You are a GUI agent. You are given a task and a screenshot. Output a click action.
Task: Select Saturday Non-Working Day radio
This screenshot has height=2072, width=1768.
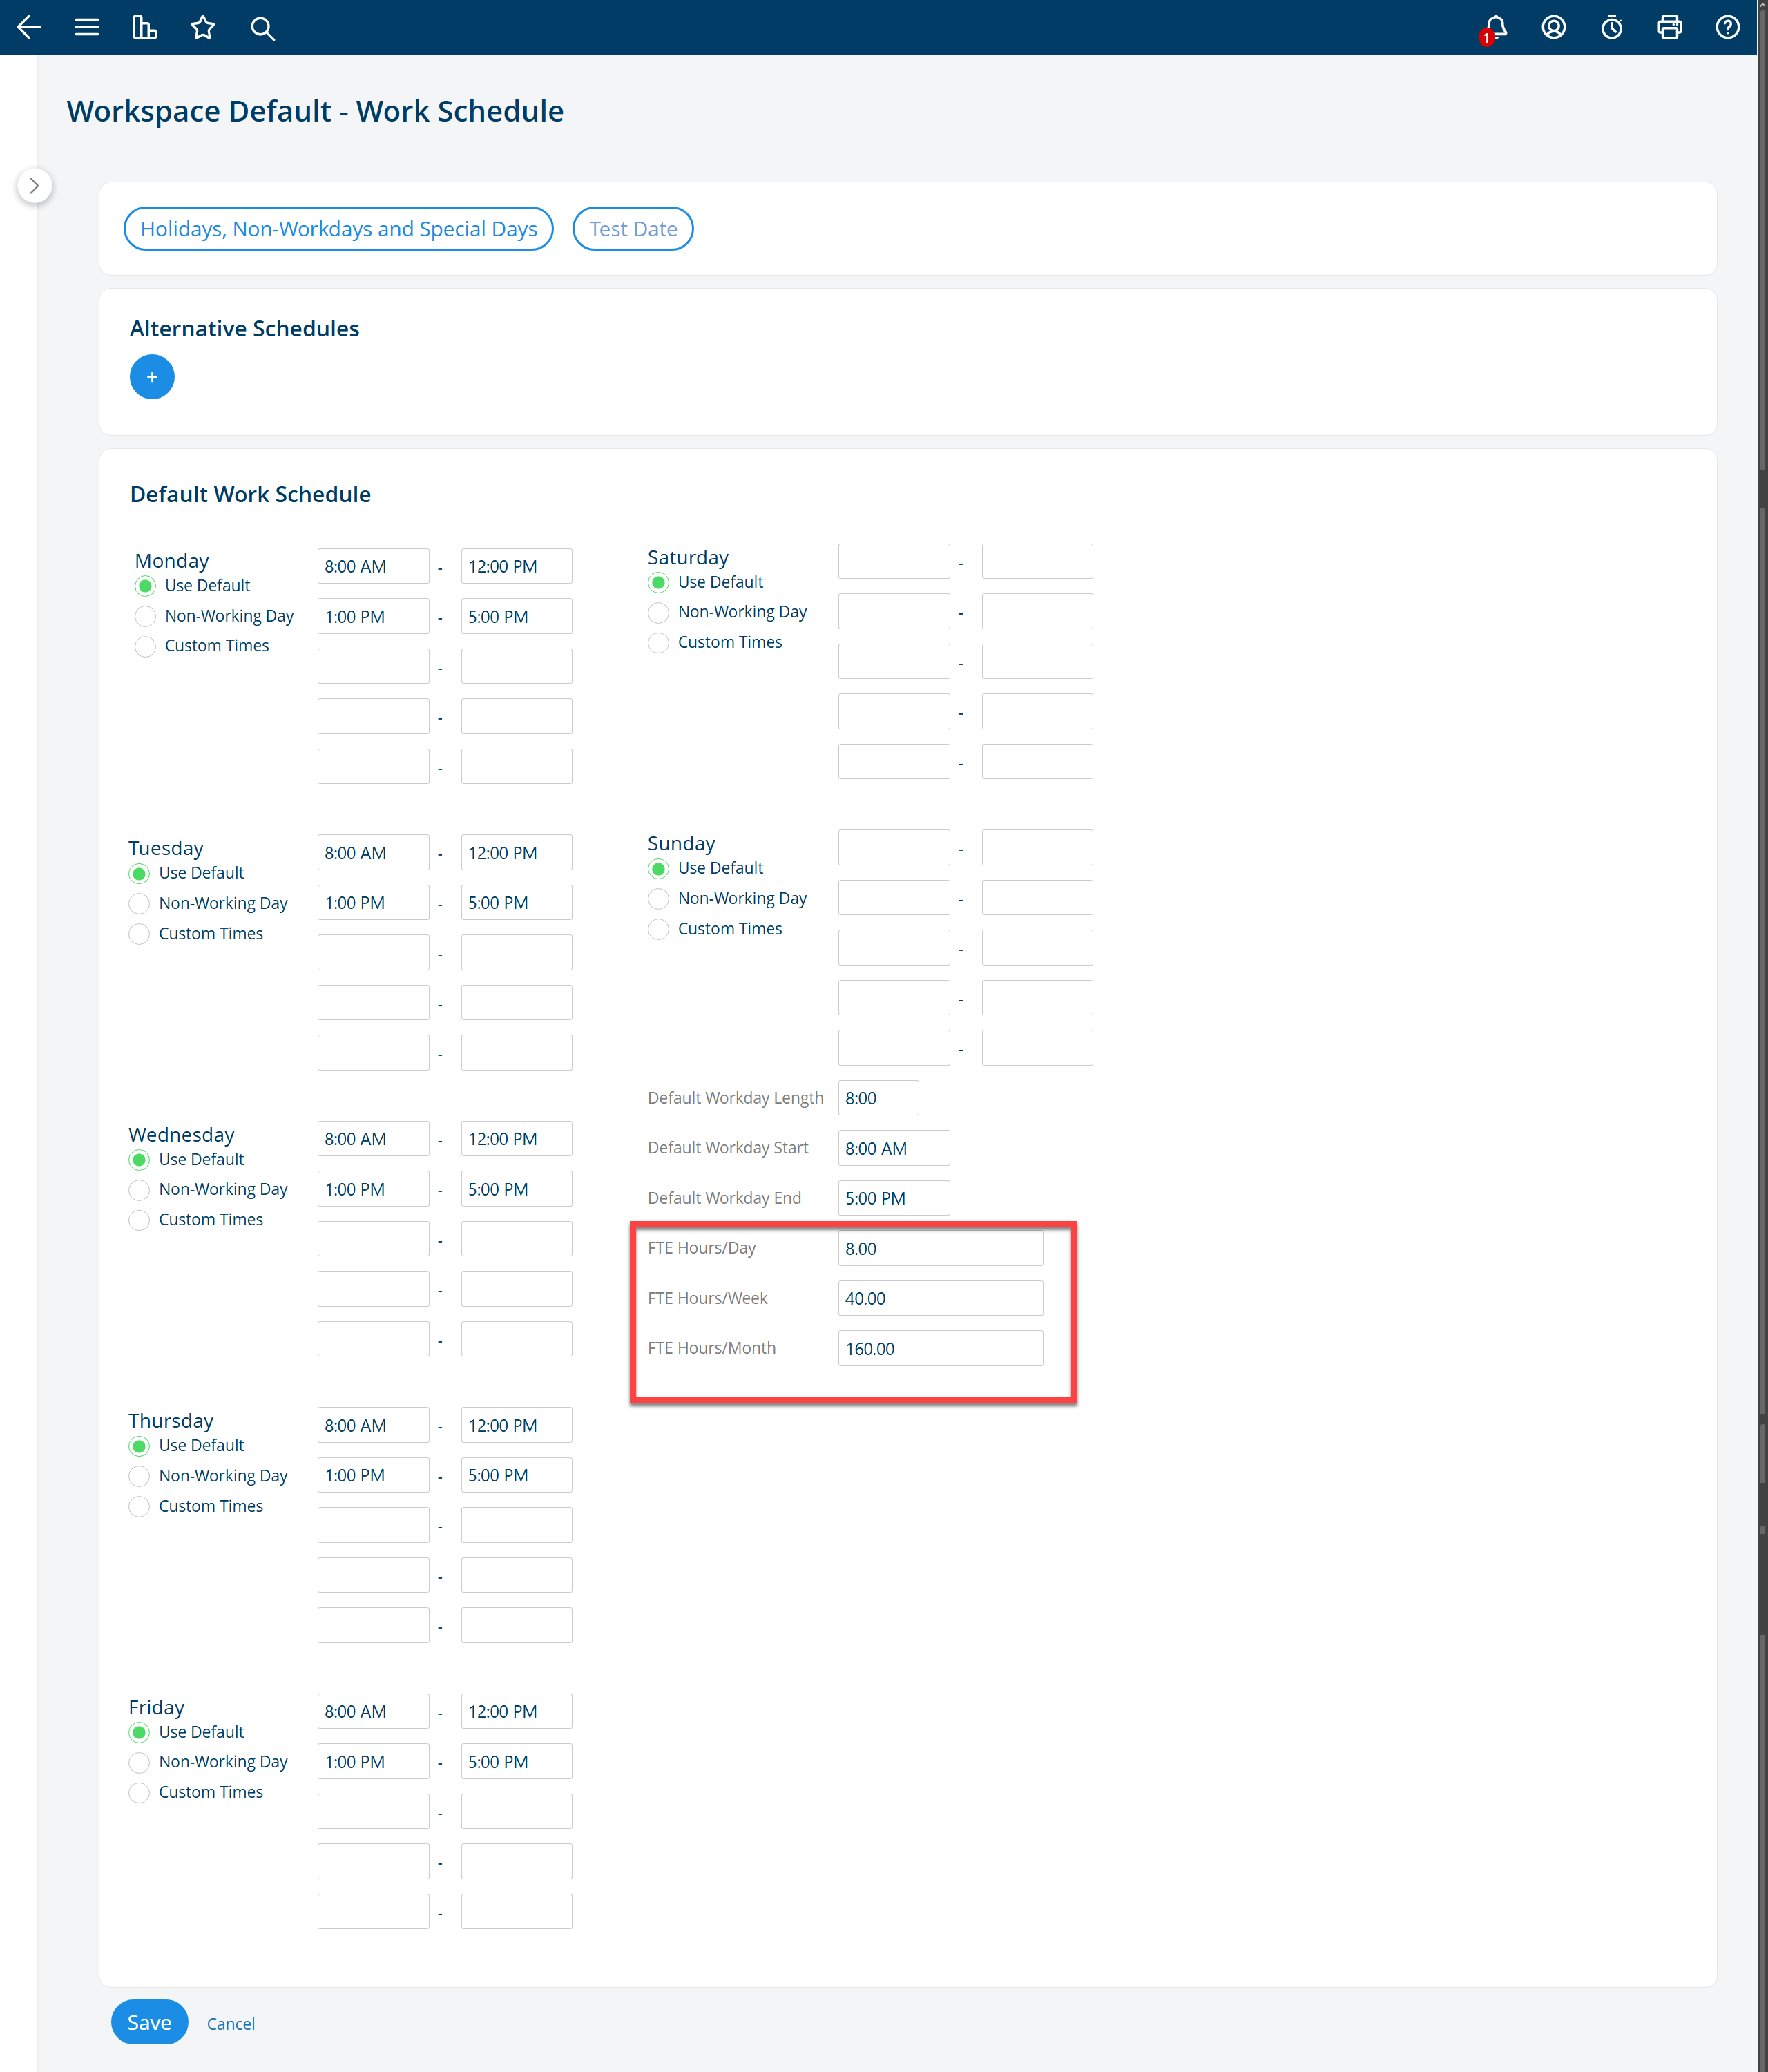pos(658,612)
